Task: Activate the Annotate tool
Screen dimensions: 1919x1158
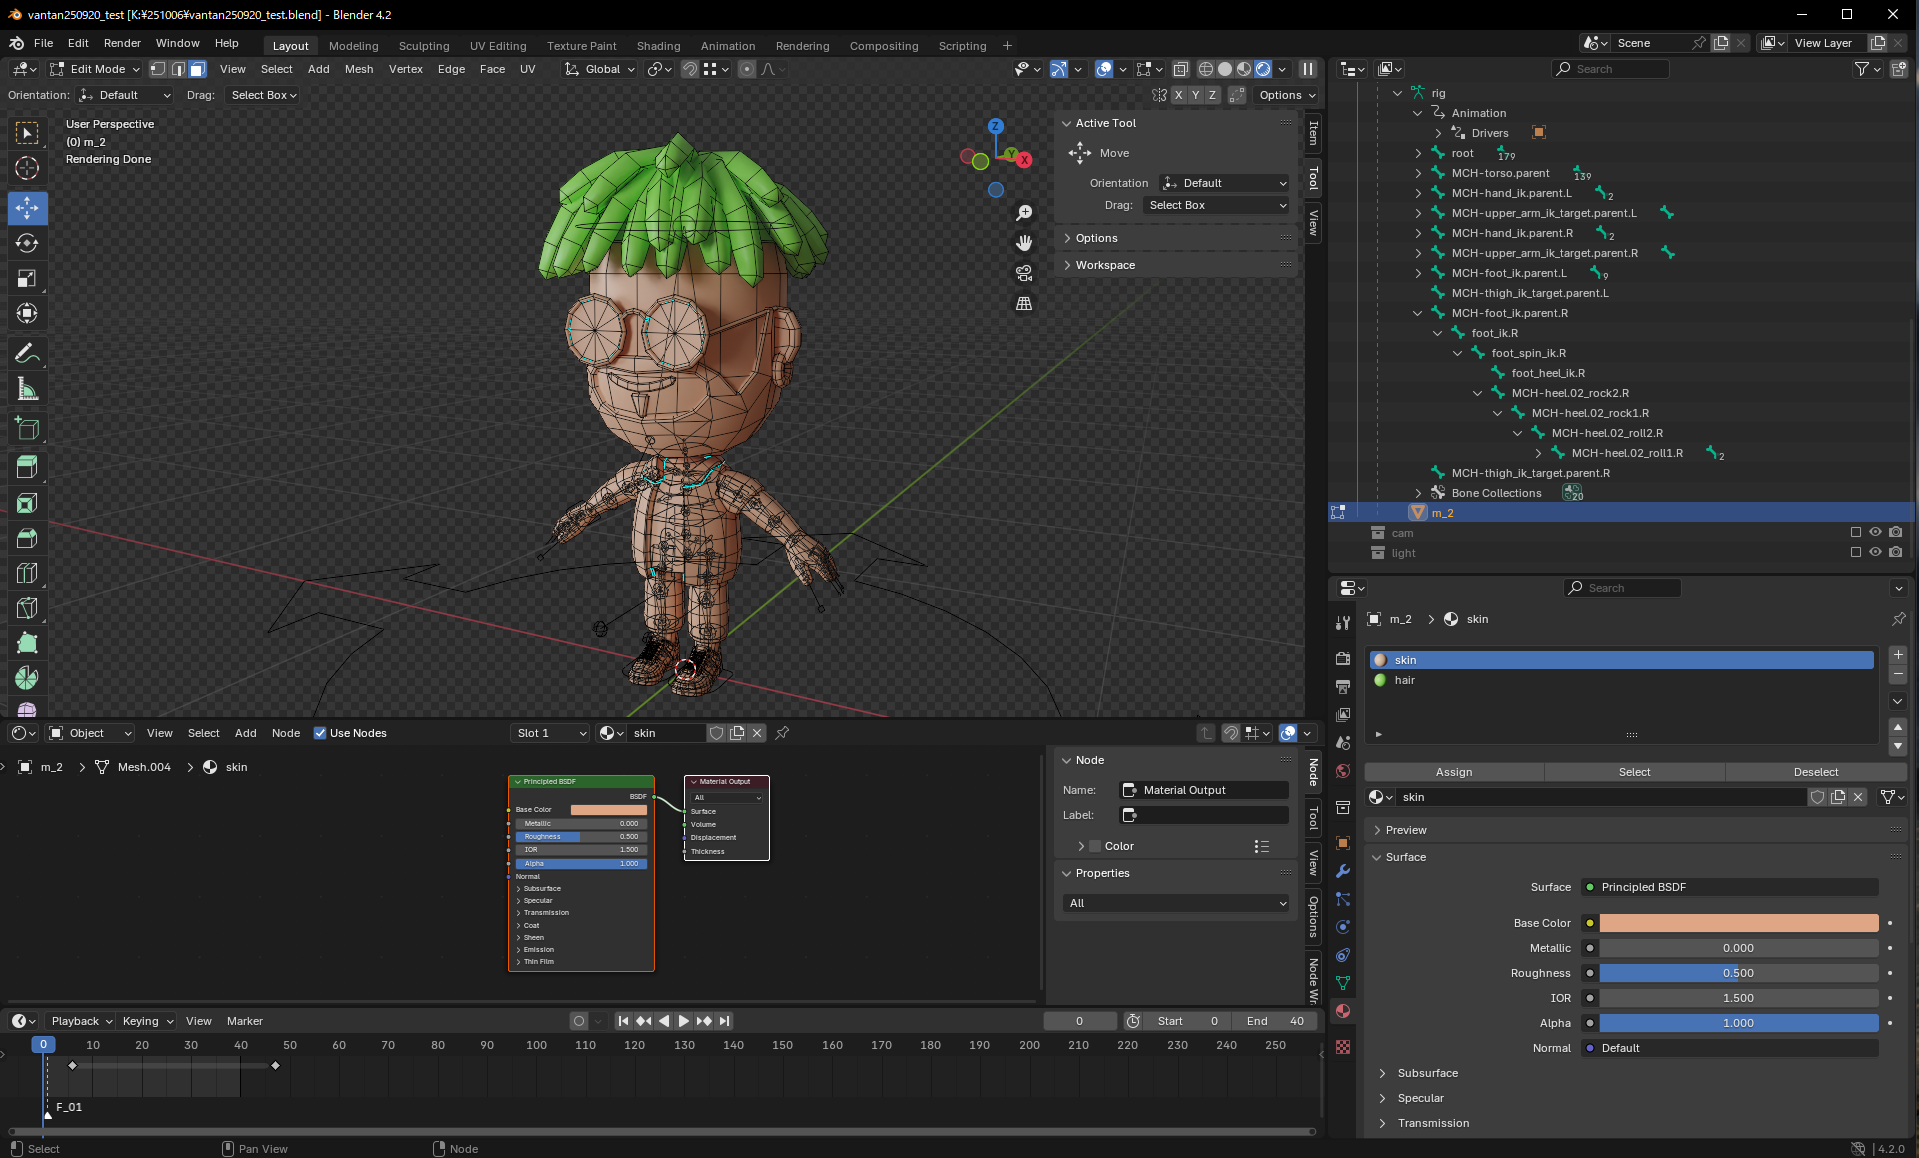Action: (27, 352)
